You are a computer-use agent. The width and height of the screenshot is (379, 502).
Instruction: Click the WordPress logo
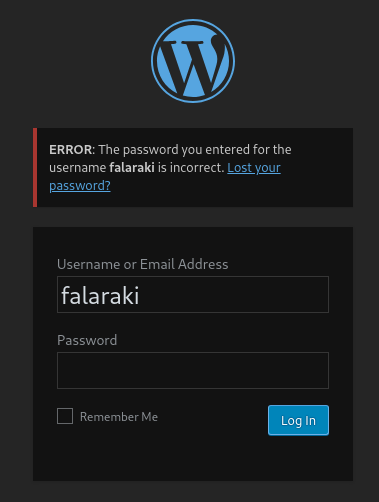193,61
